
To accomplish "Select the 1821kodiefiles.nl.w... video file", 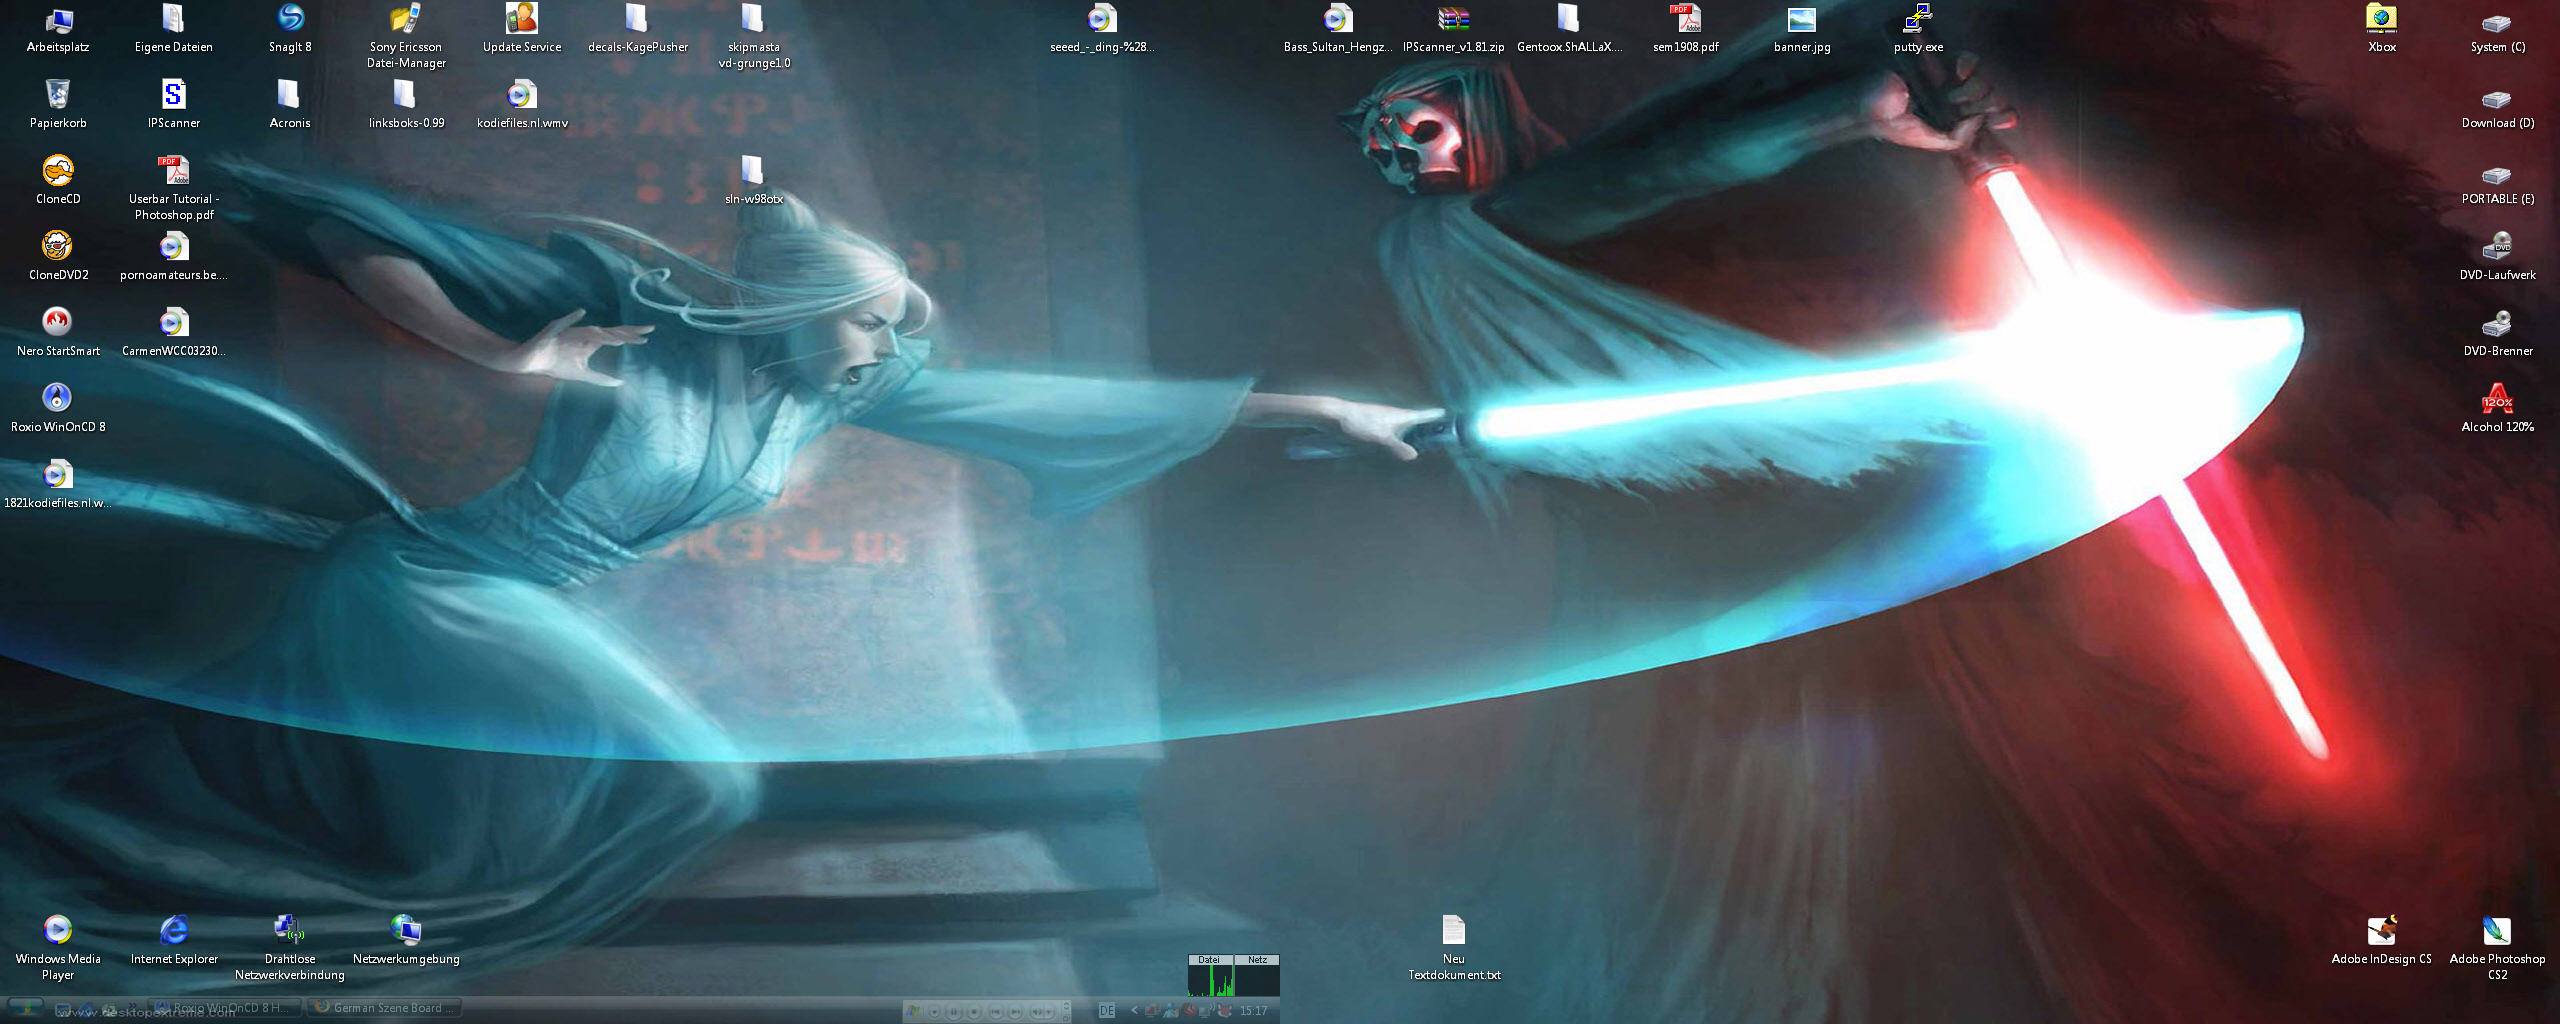I will pyautogui.click(x=58, y=485).
